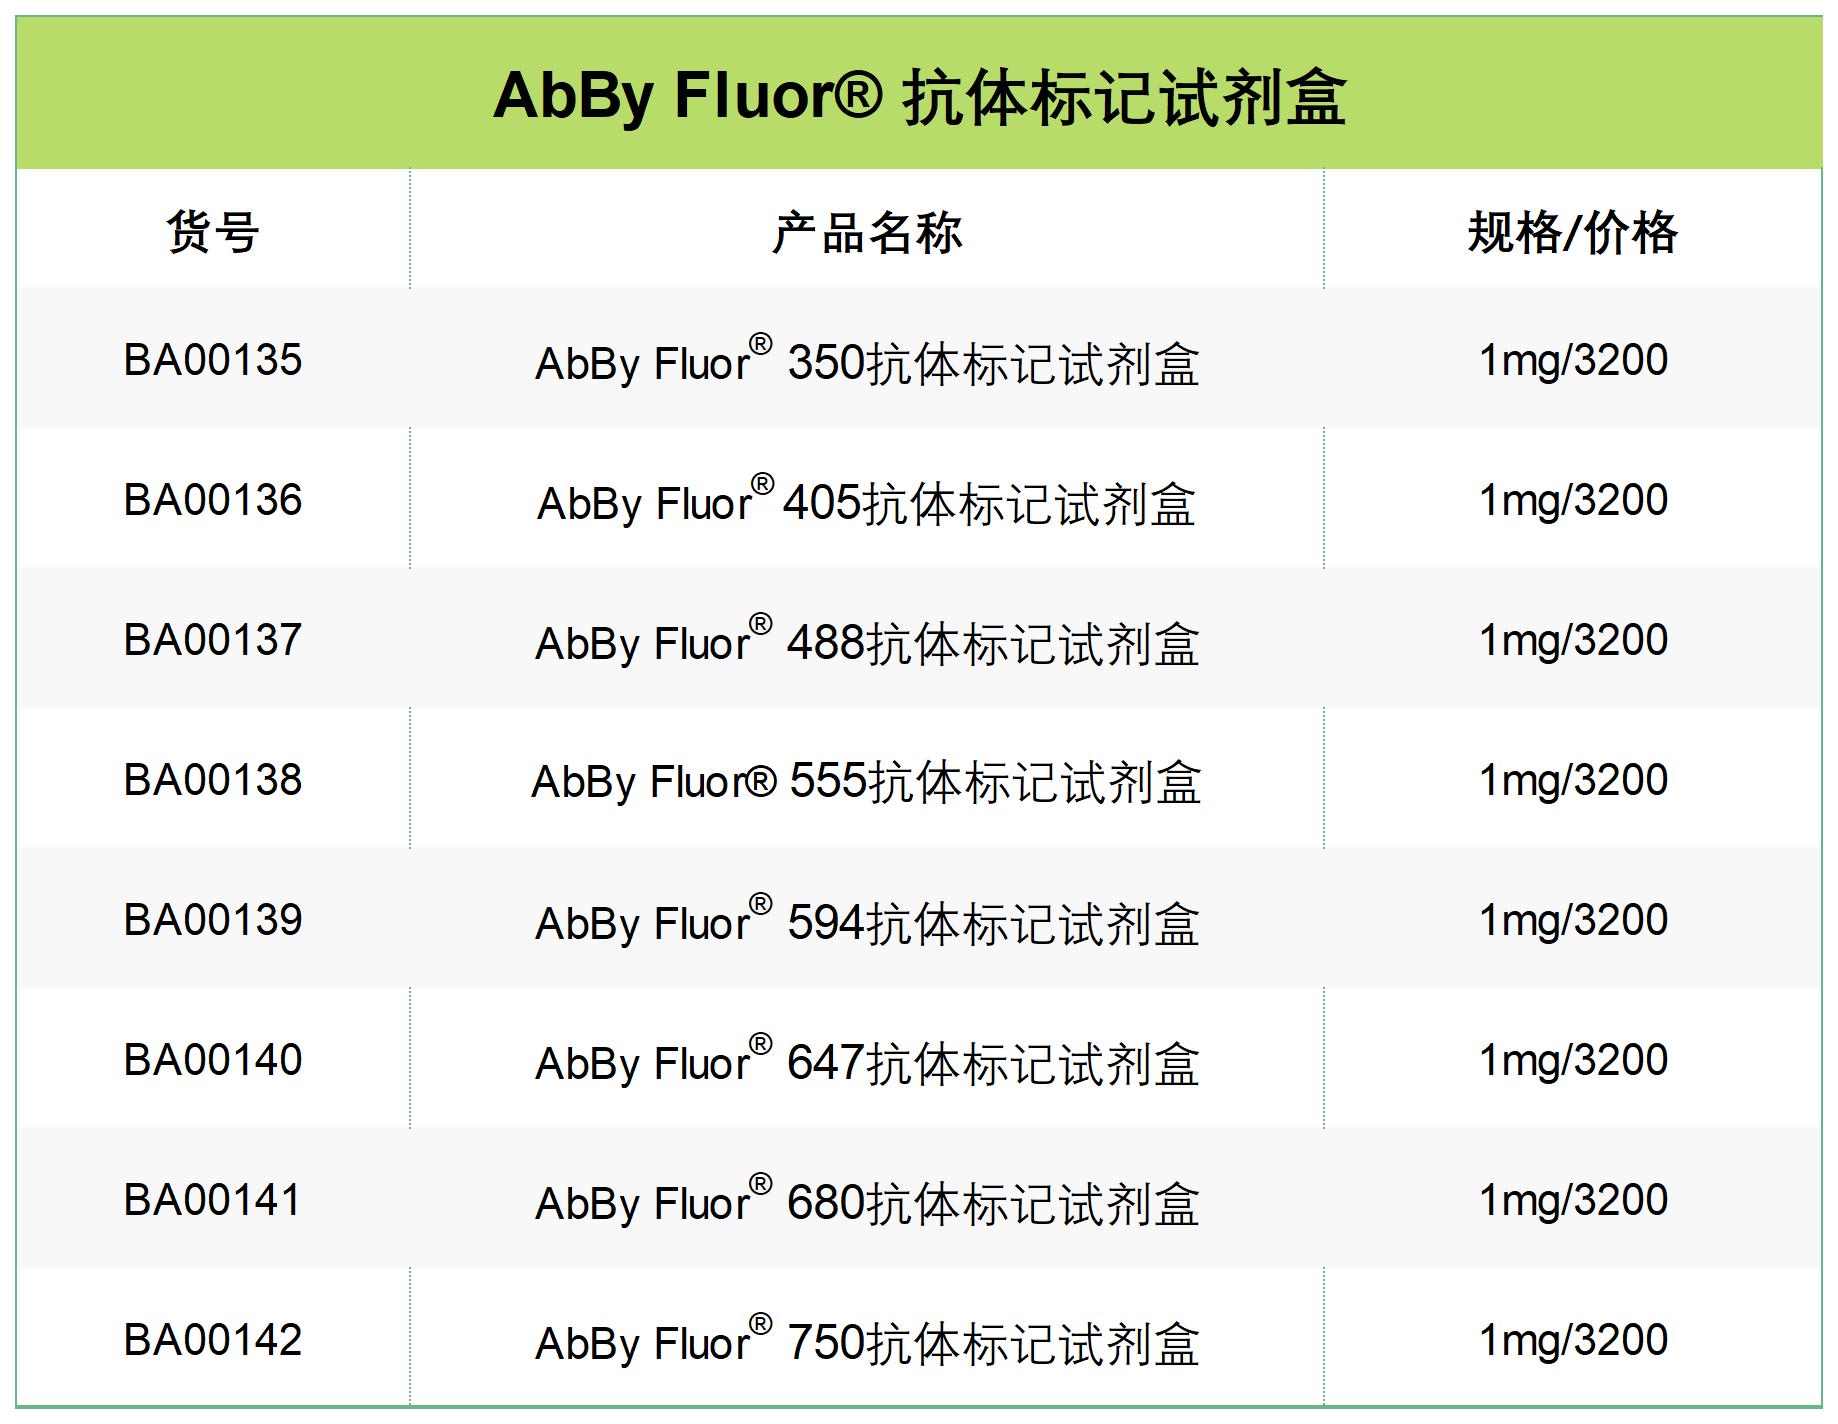Click the AbBy Fluor 647 product name
The width and height of the screenshot is (1838, 1424).
(867, 1061)
